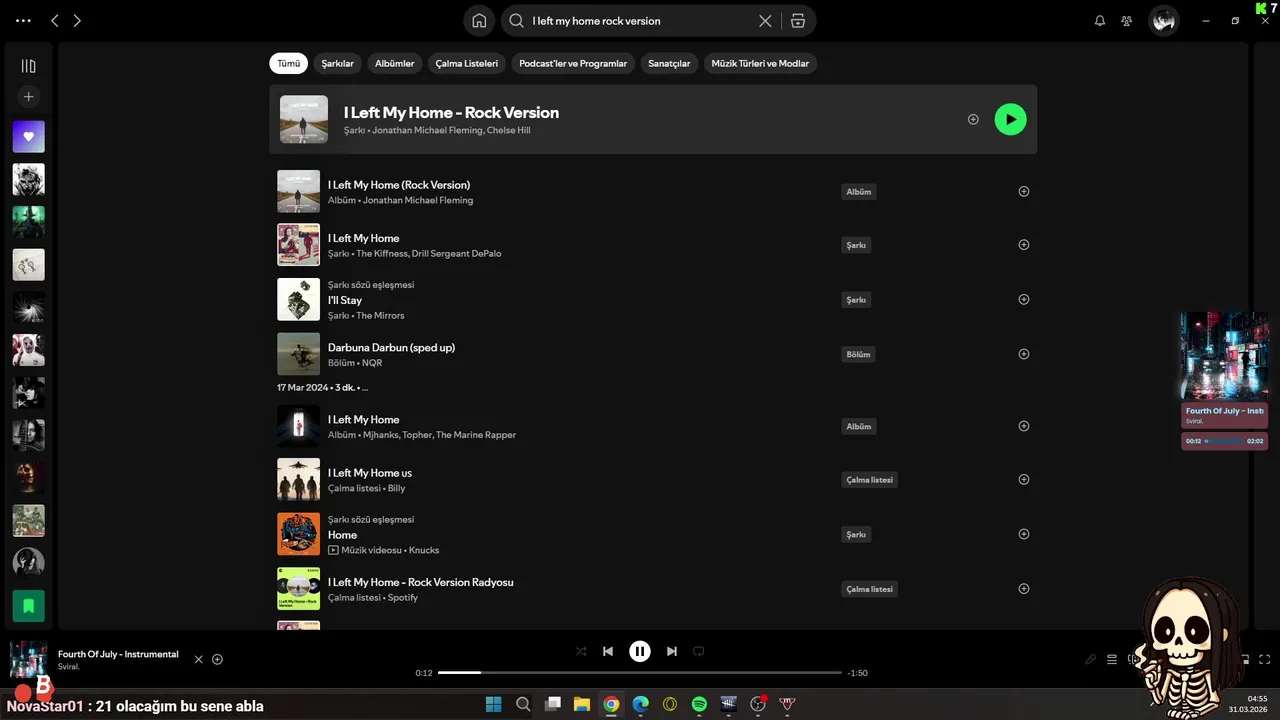This screenshot has height=720, width=1280.
Task: Open File Explorer from taskbar
Action: (581, 704)
